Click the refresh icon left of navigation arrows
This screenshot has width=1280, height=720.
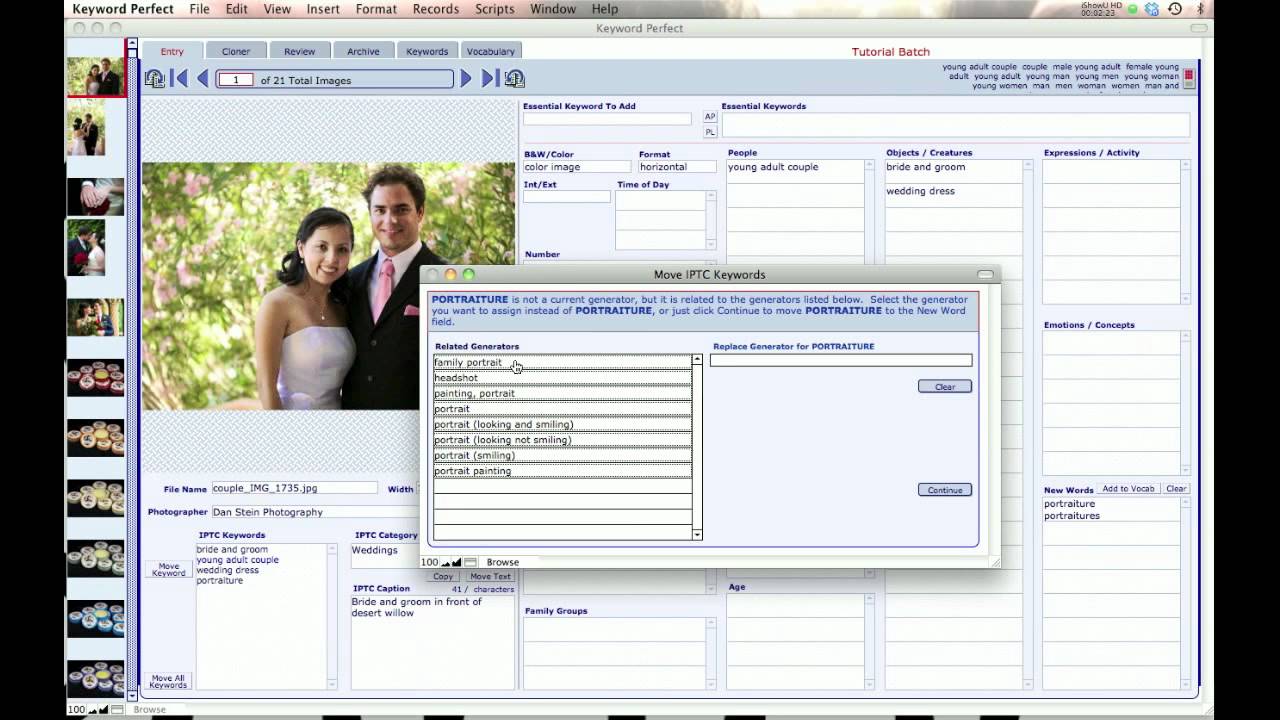pos(154,79)
